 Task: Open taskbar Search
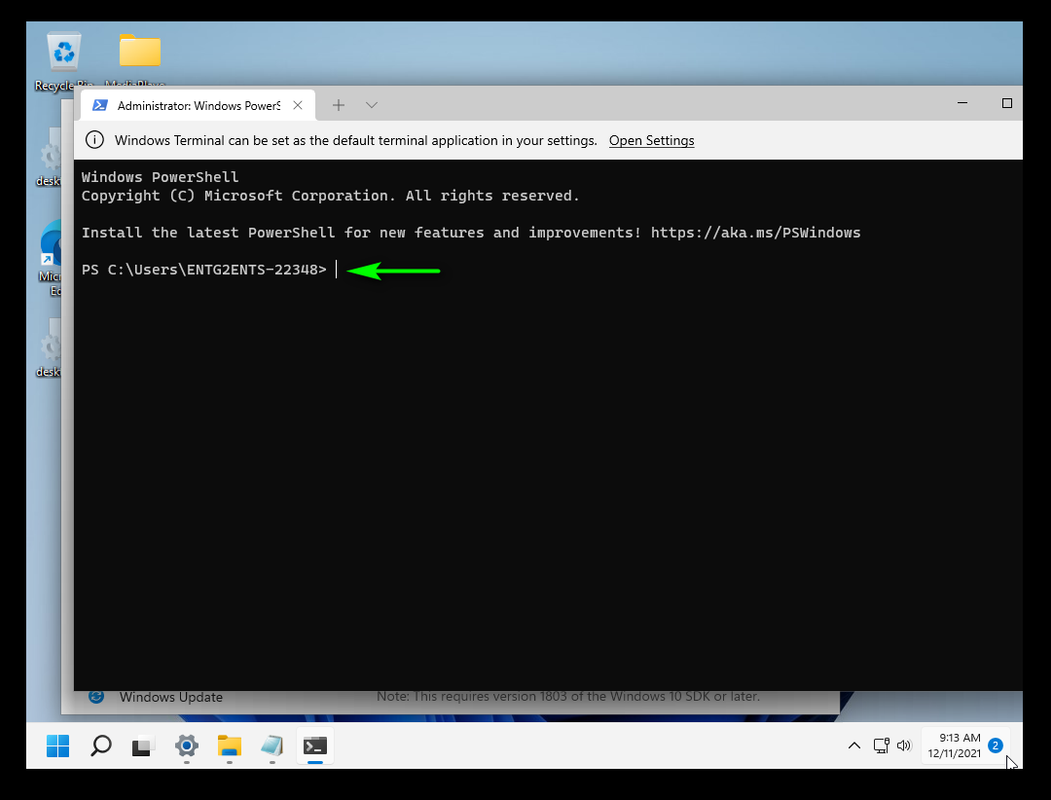point(101,746)
